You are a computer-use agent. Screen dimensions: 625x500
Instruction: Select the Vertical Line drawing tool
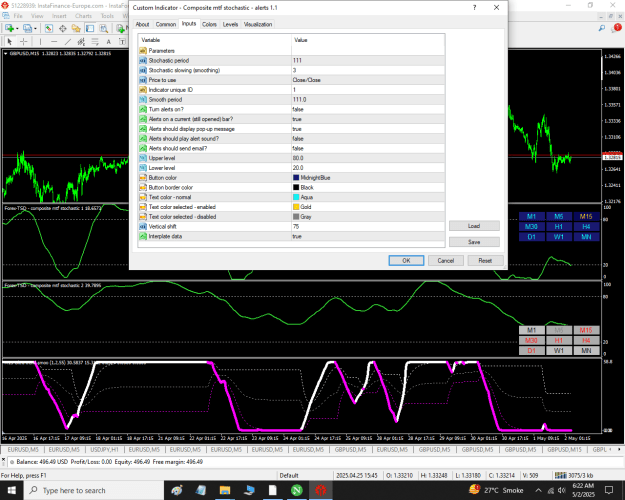tap(40, 41)
